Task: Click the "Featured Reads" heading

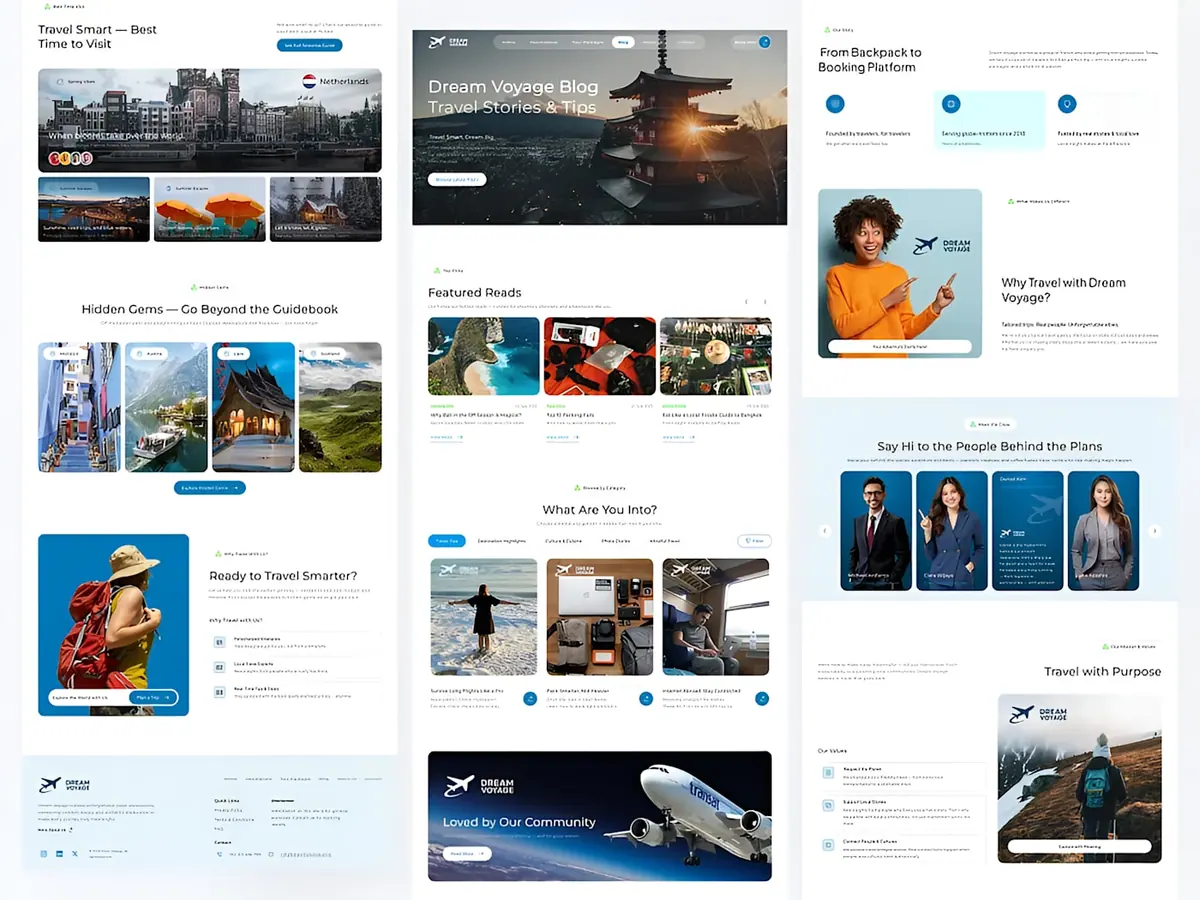Action: point(475,293)
